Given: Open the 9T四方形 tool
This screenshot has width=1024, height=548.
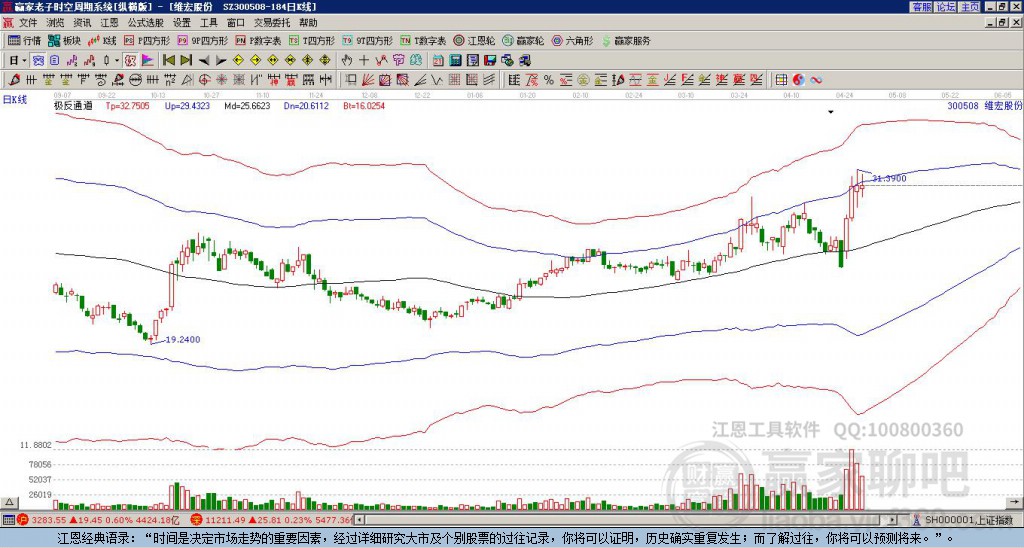Looking at the screenshot, I should pos(368,40).
